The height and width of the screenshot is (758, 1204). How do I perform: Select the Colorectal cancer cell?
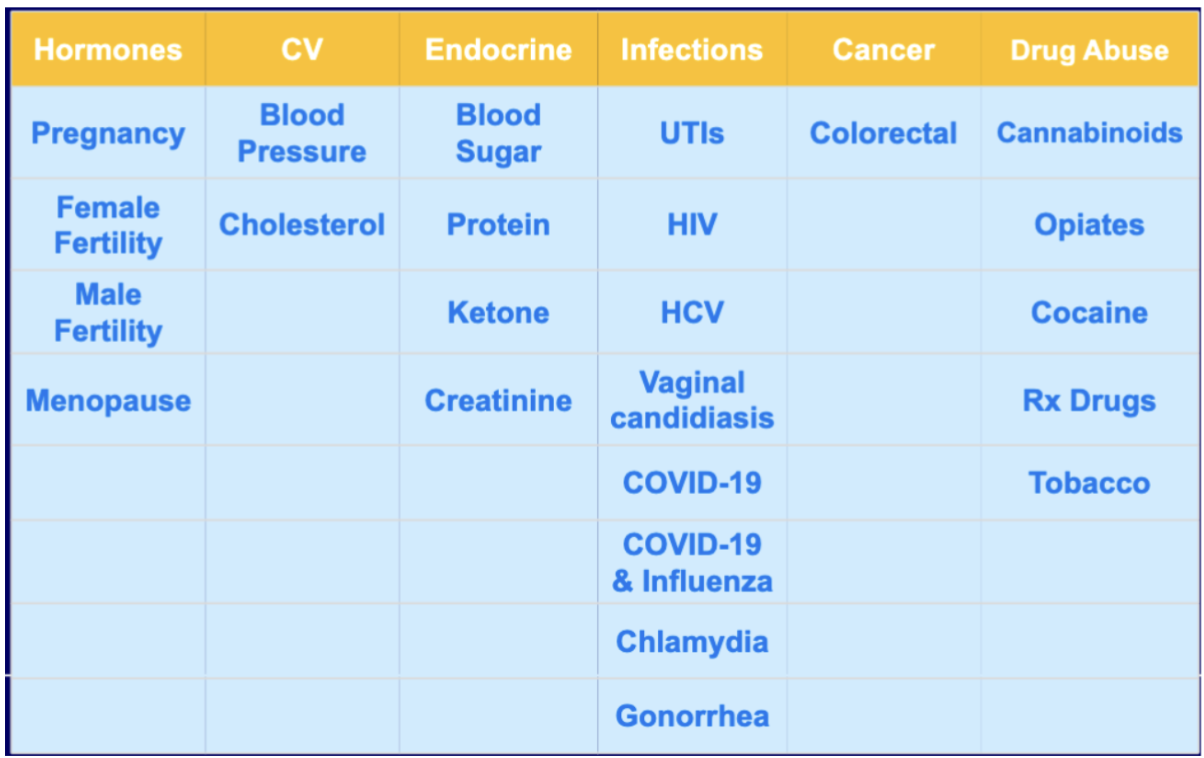[x=883, y=133]
